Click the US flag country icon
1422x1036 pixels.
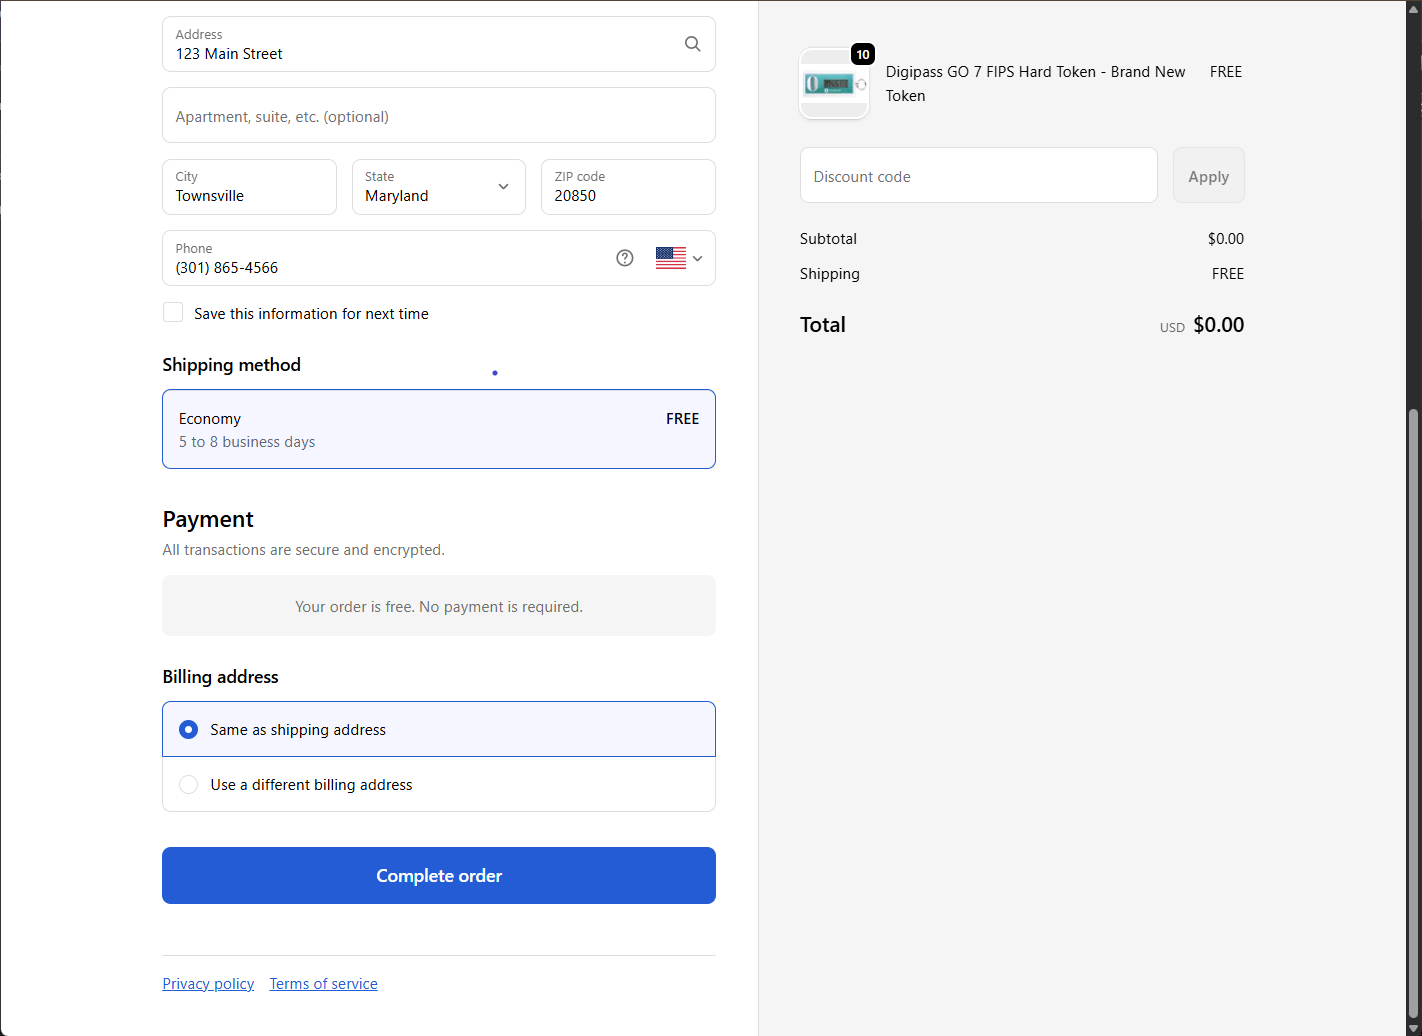[671, 258]
